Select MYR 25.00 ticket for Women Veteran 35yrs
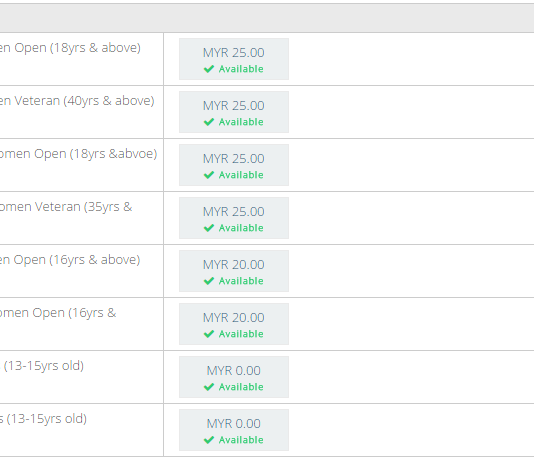This screenshot has height=460, width=534. point(234,218)
